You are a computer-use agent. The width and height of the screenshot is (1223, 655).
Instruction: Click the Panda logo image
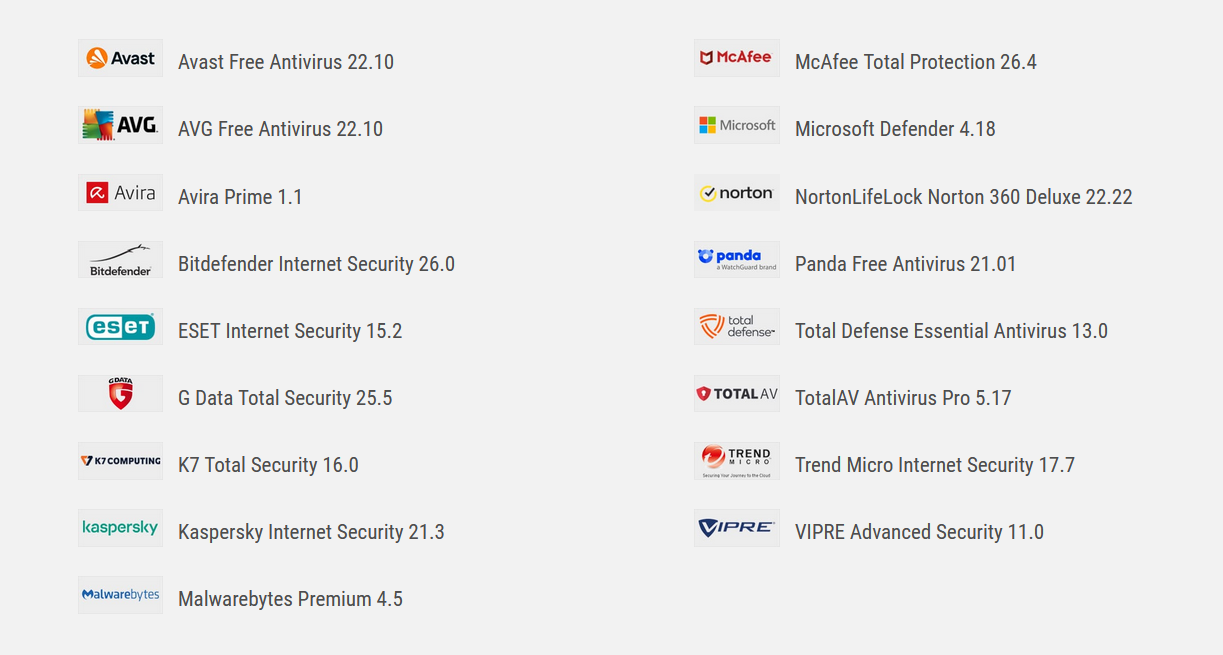point(737,260)
